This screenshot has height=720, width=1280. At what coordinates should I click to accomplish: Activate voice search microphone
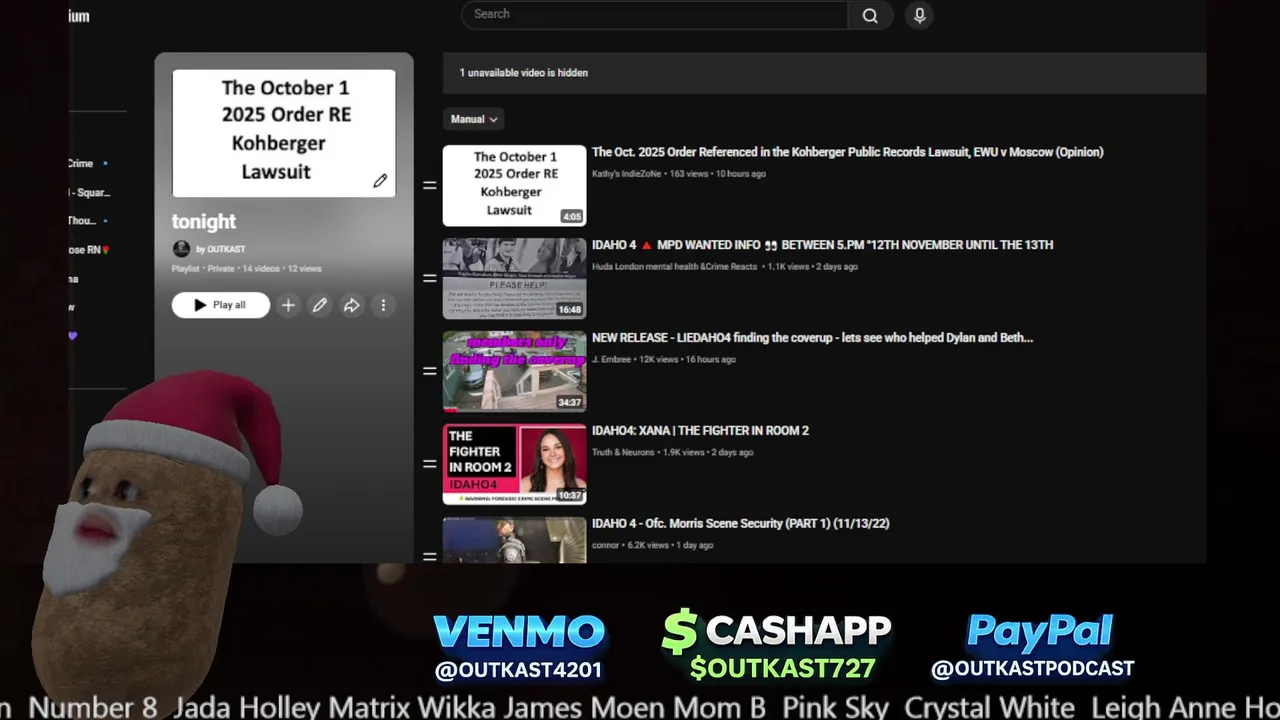click(919, 15)
